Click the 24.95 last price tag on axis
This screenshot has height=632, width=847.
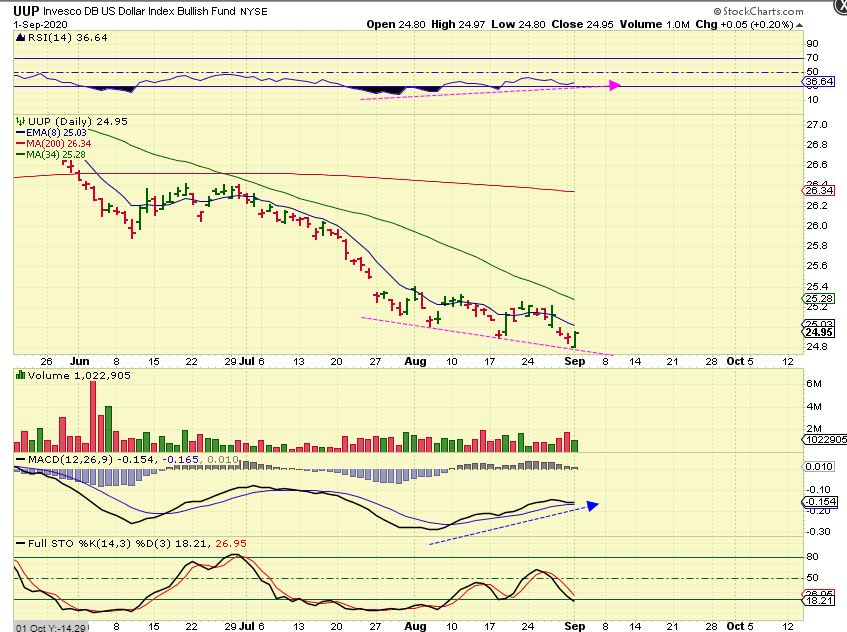818,332
